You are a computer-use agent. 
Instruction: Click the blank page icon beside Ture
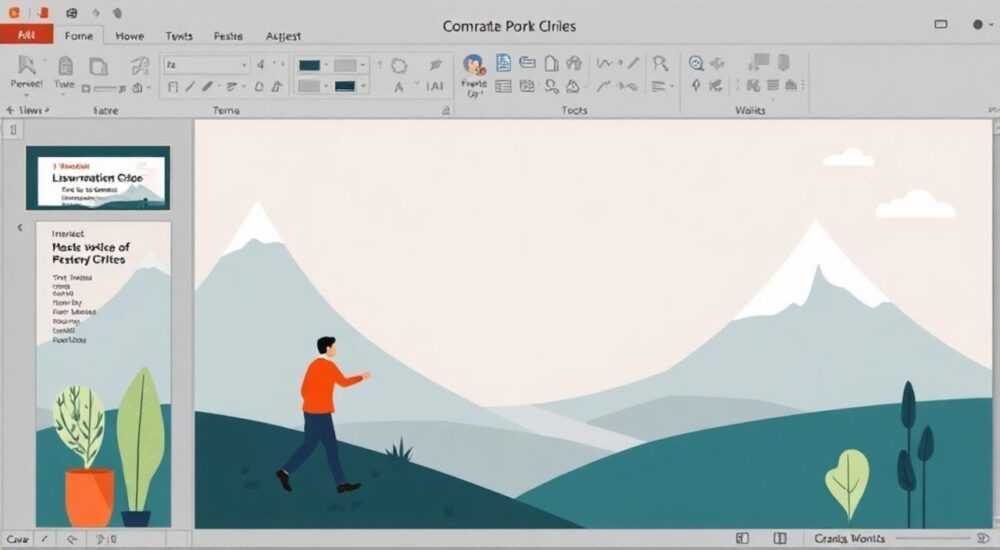tap(98, 66)
